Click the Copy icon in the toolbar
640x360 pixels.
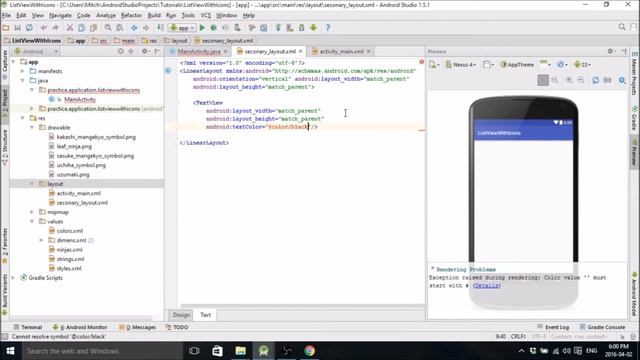point(82,28)
